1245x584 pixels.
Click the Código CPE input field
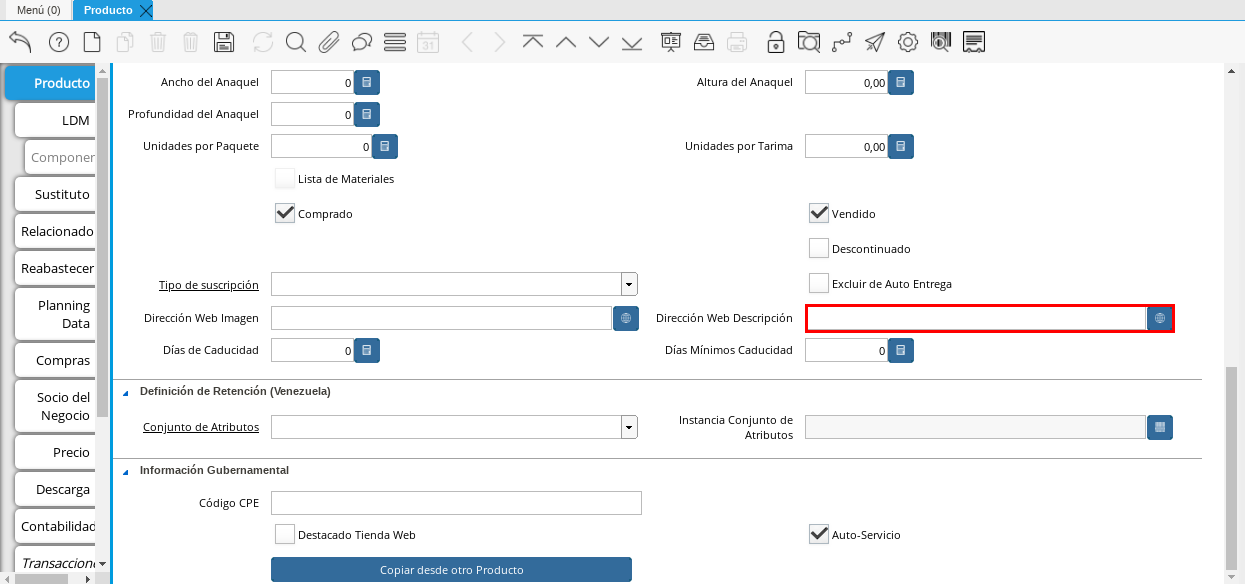coord(456,503)
